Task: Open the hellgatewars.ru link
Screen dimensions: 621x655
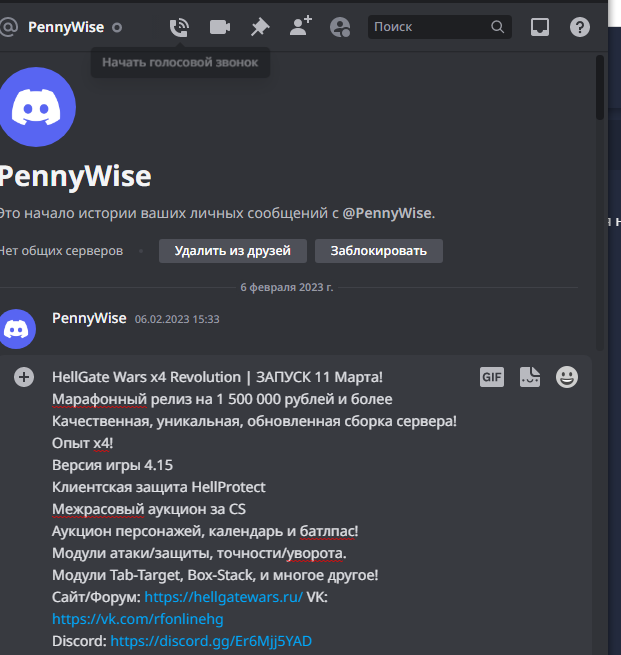Action: (223, 597)
